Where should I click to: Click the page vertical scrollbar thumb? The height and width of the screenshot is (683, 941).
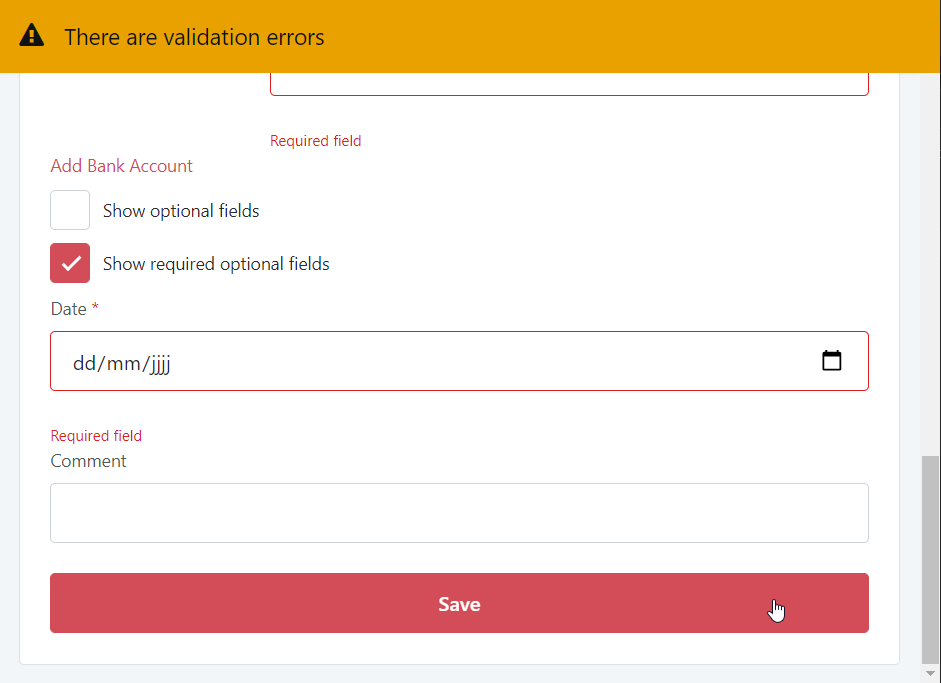[x=930, y=558]
